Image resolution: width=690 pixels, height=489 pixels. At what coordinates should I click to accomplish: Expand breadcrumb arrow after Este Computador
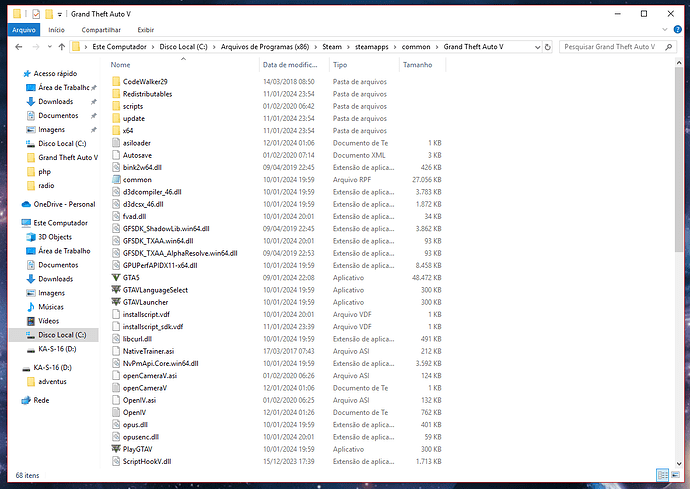(153, 47)
